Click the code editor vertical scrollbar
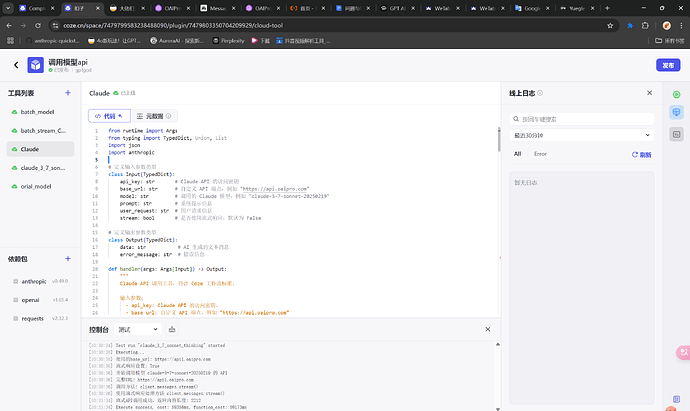 499,140
